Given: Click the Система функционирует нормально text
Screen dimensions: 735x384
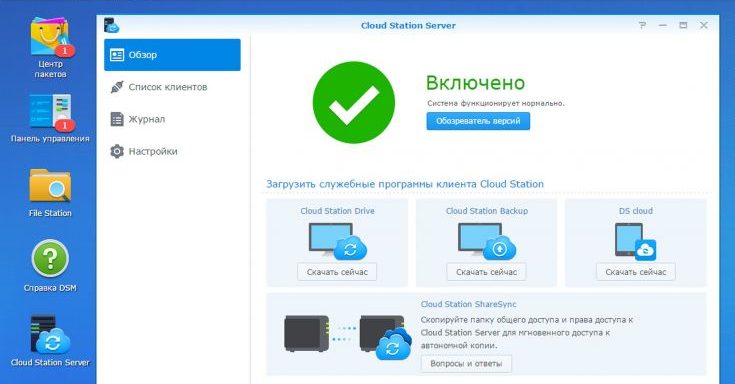Looking at the screenshot, I should [496, 103].
